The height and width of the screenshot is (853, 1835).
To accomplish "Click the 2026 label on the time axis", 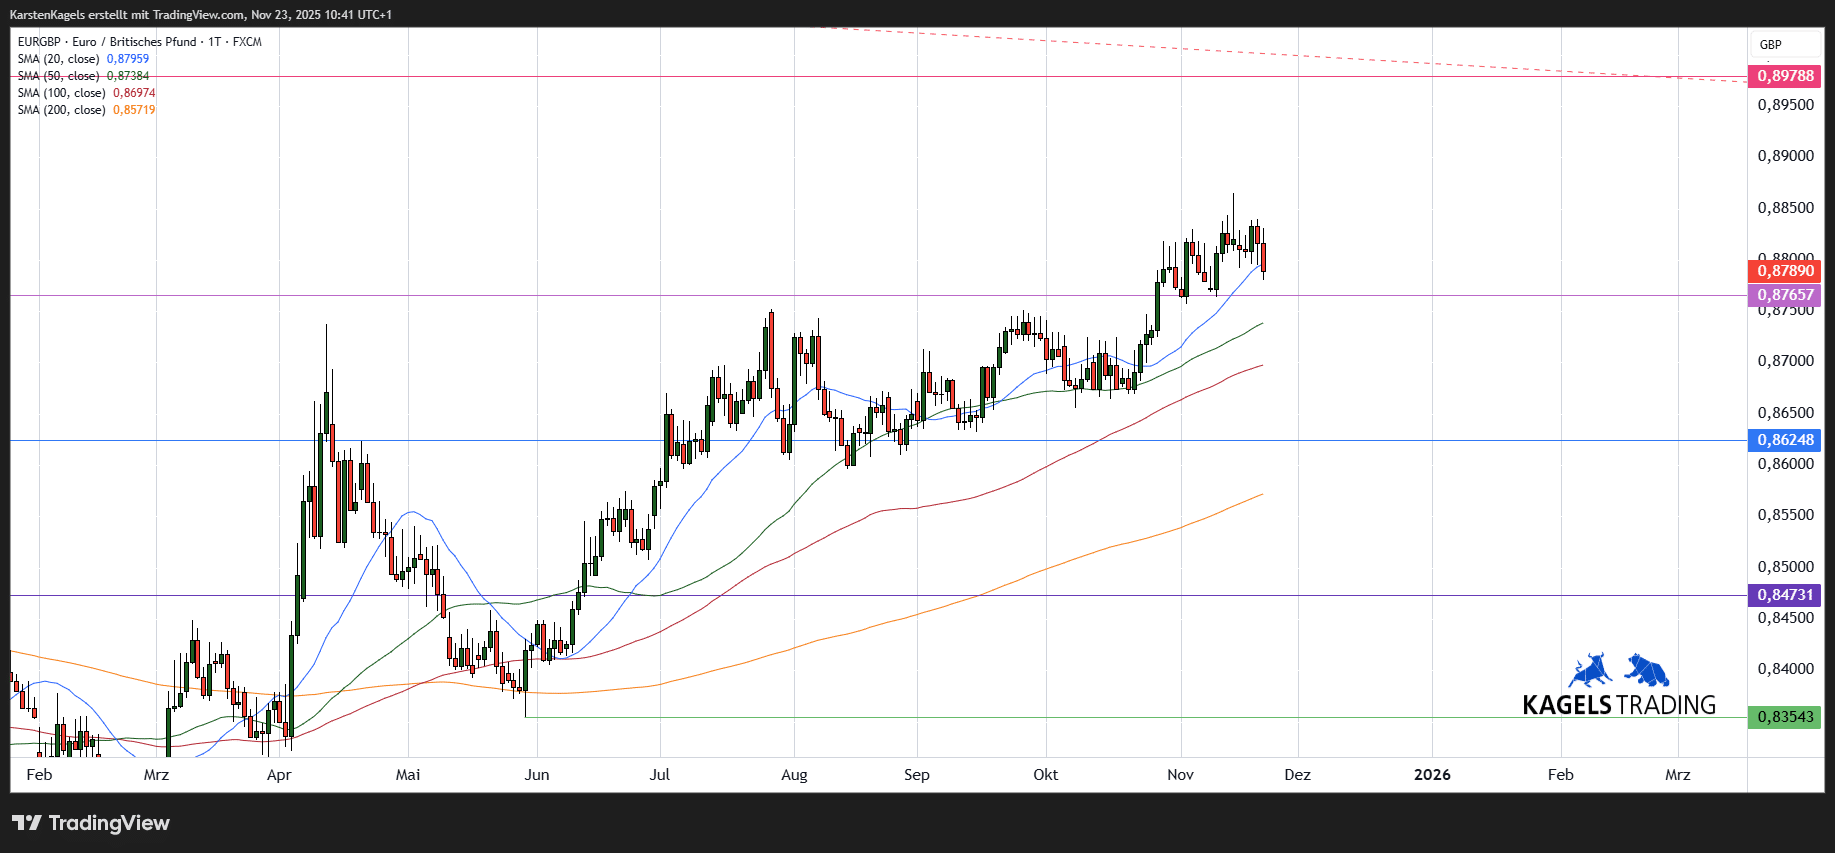I will [1432, 775].
